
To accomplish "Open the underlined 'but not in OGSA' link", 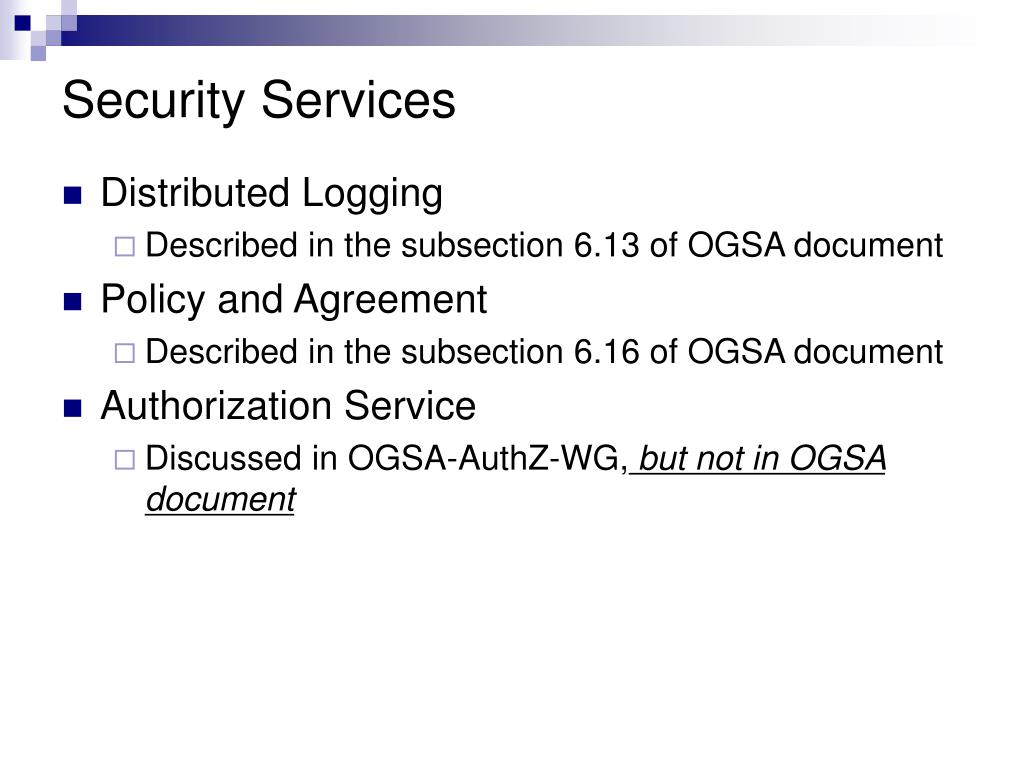I will [762, 458].
